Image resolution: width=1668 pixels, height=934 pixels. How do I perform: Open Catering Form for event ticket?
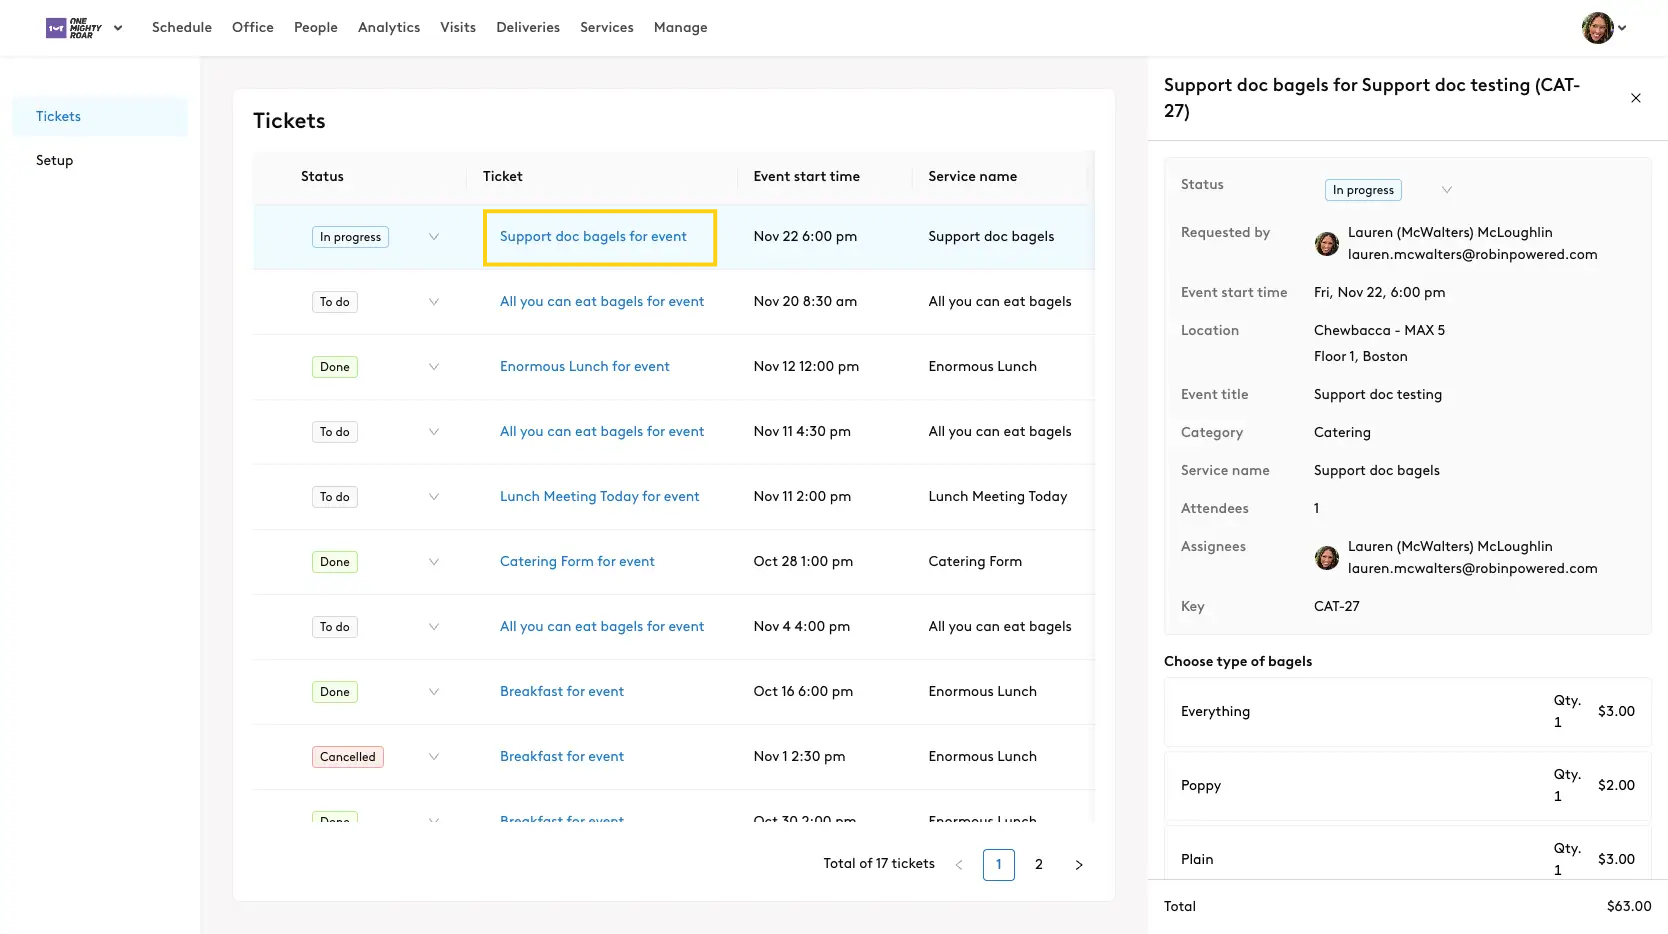click(x=577, y=562)
